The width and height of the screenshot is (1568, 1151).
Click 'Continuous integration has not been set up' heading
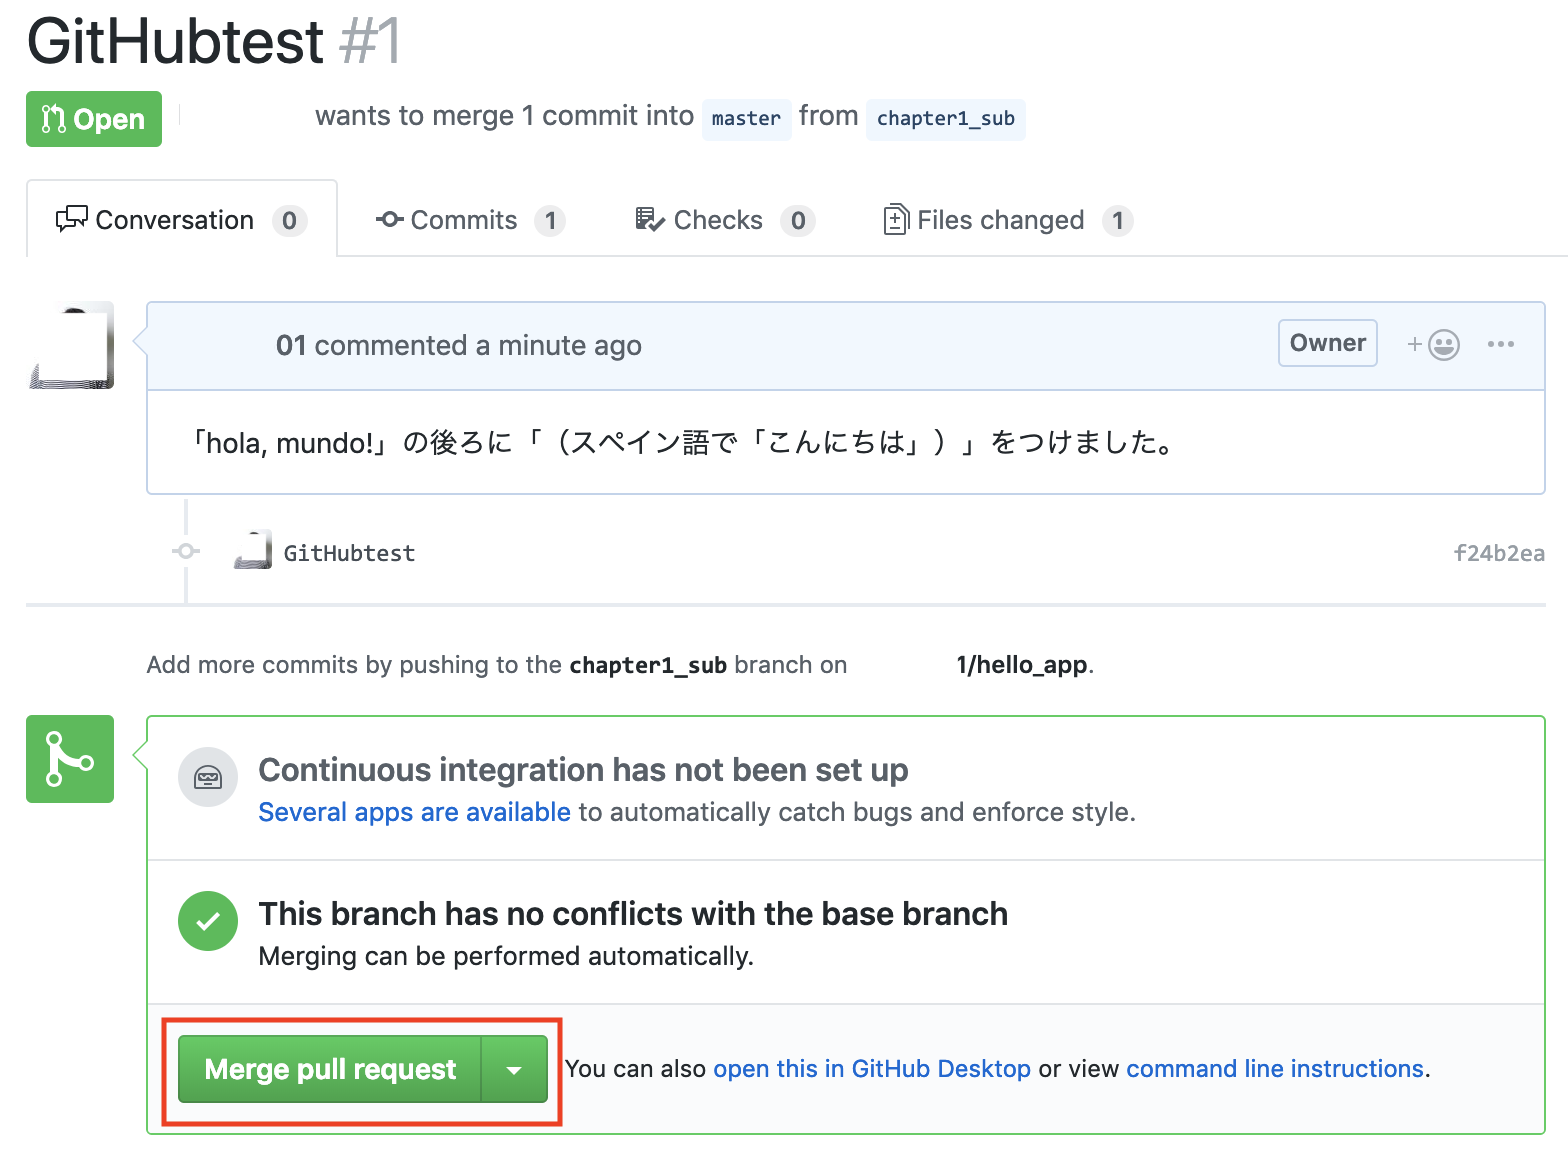[x=583, y=770]
